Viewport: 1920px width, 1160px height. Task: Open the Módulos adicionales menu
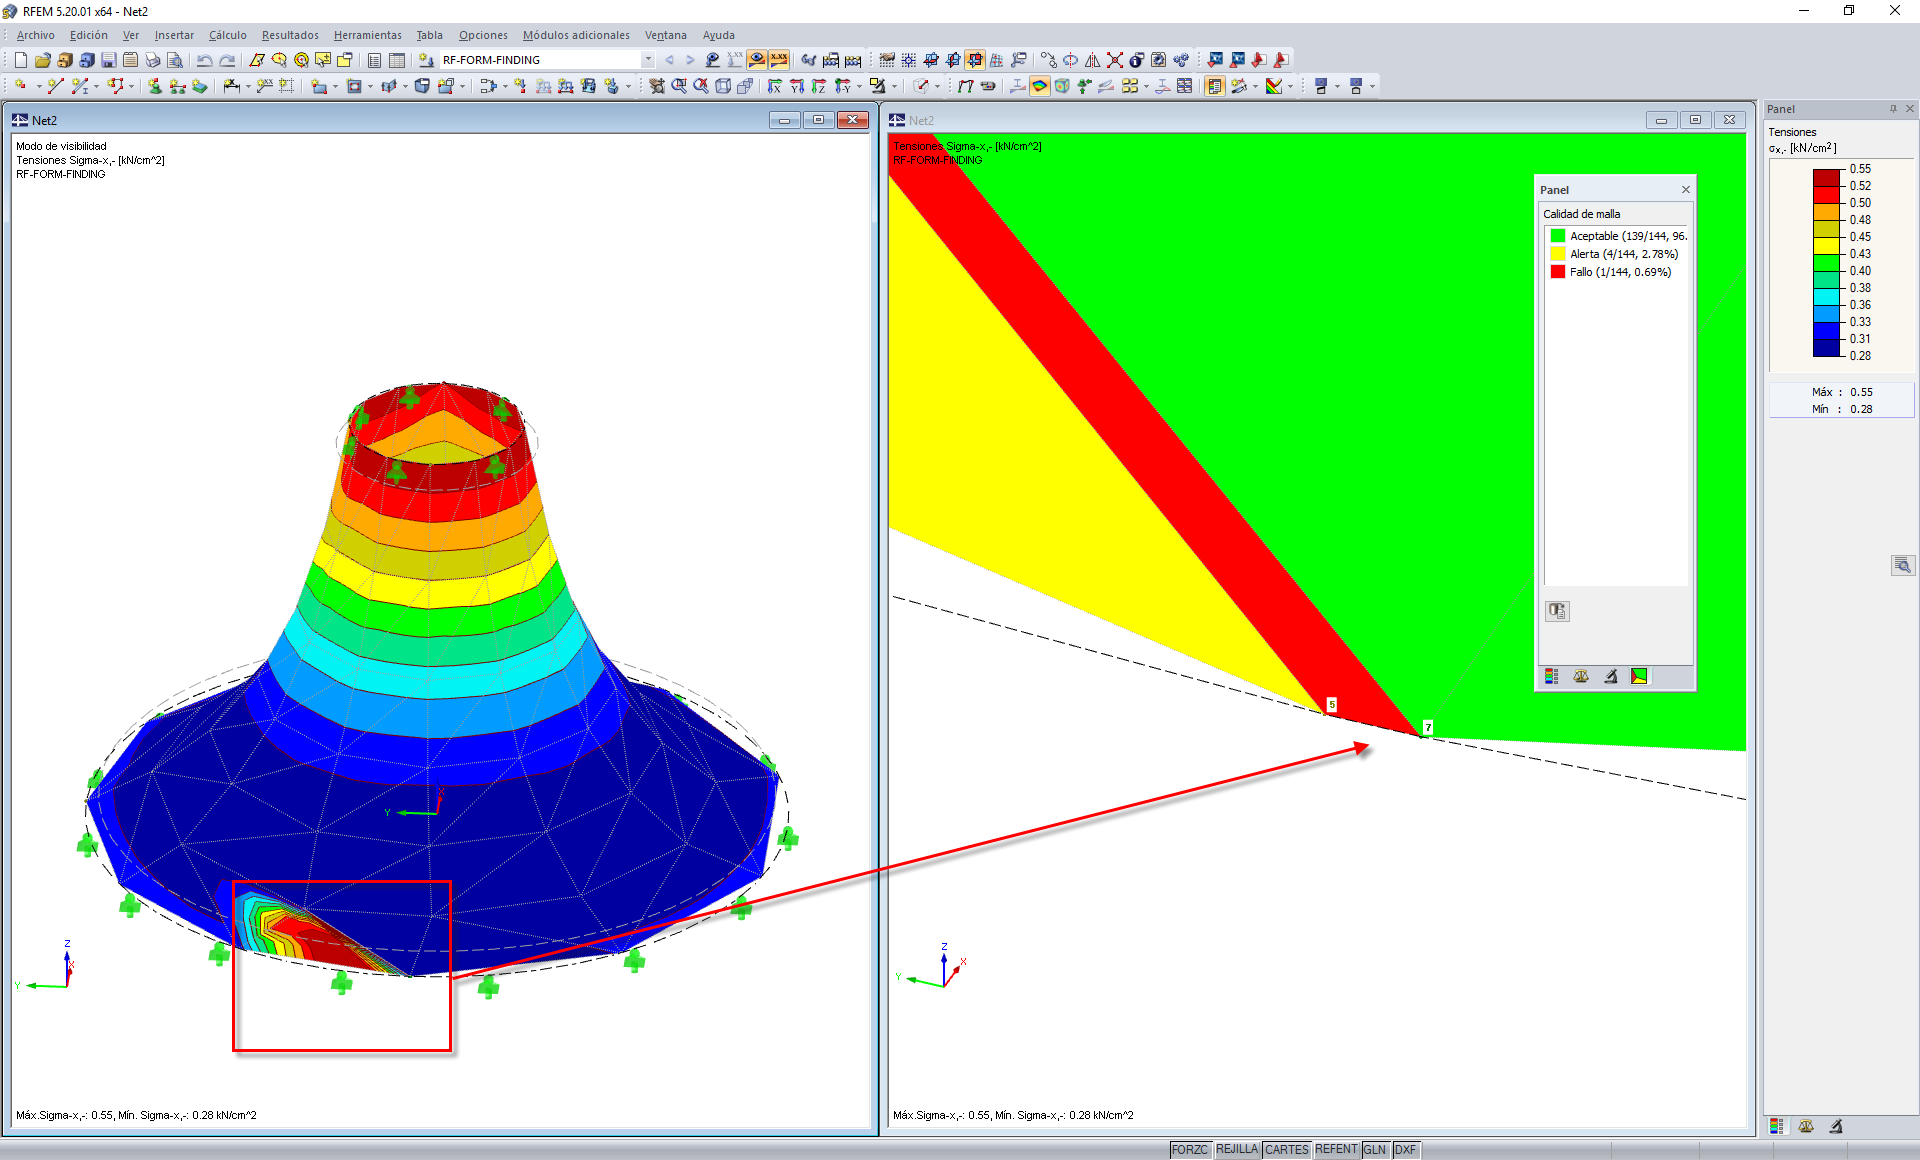[x=576, y=35]
